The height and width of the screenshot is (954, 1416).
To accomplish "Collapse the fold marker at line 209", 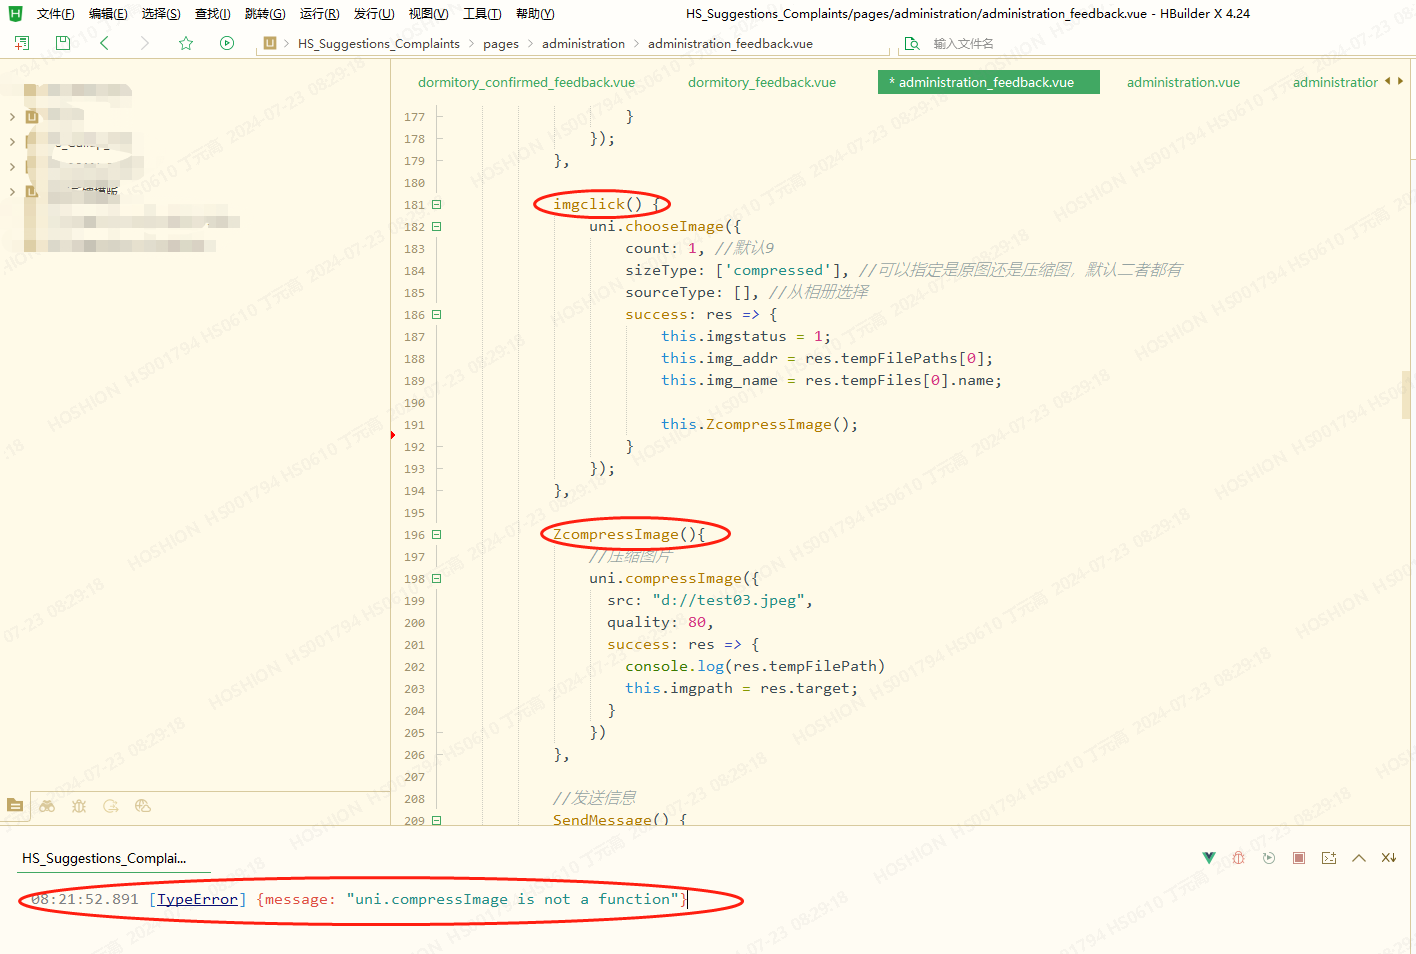I will (x=437, y=820).
